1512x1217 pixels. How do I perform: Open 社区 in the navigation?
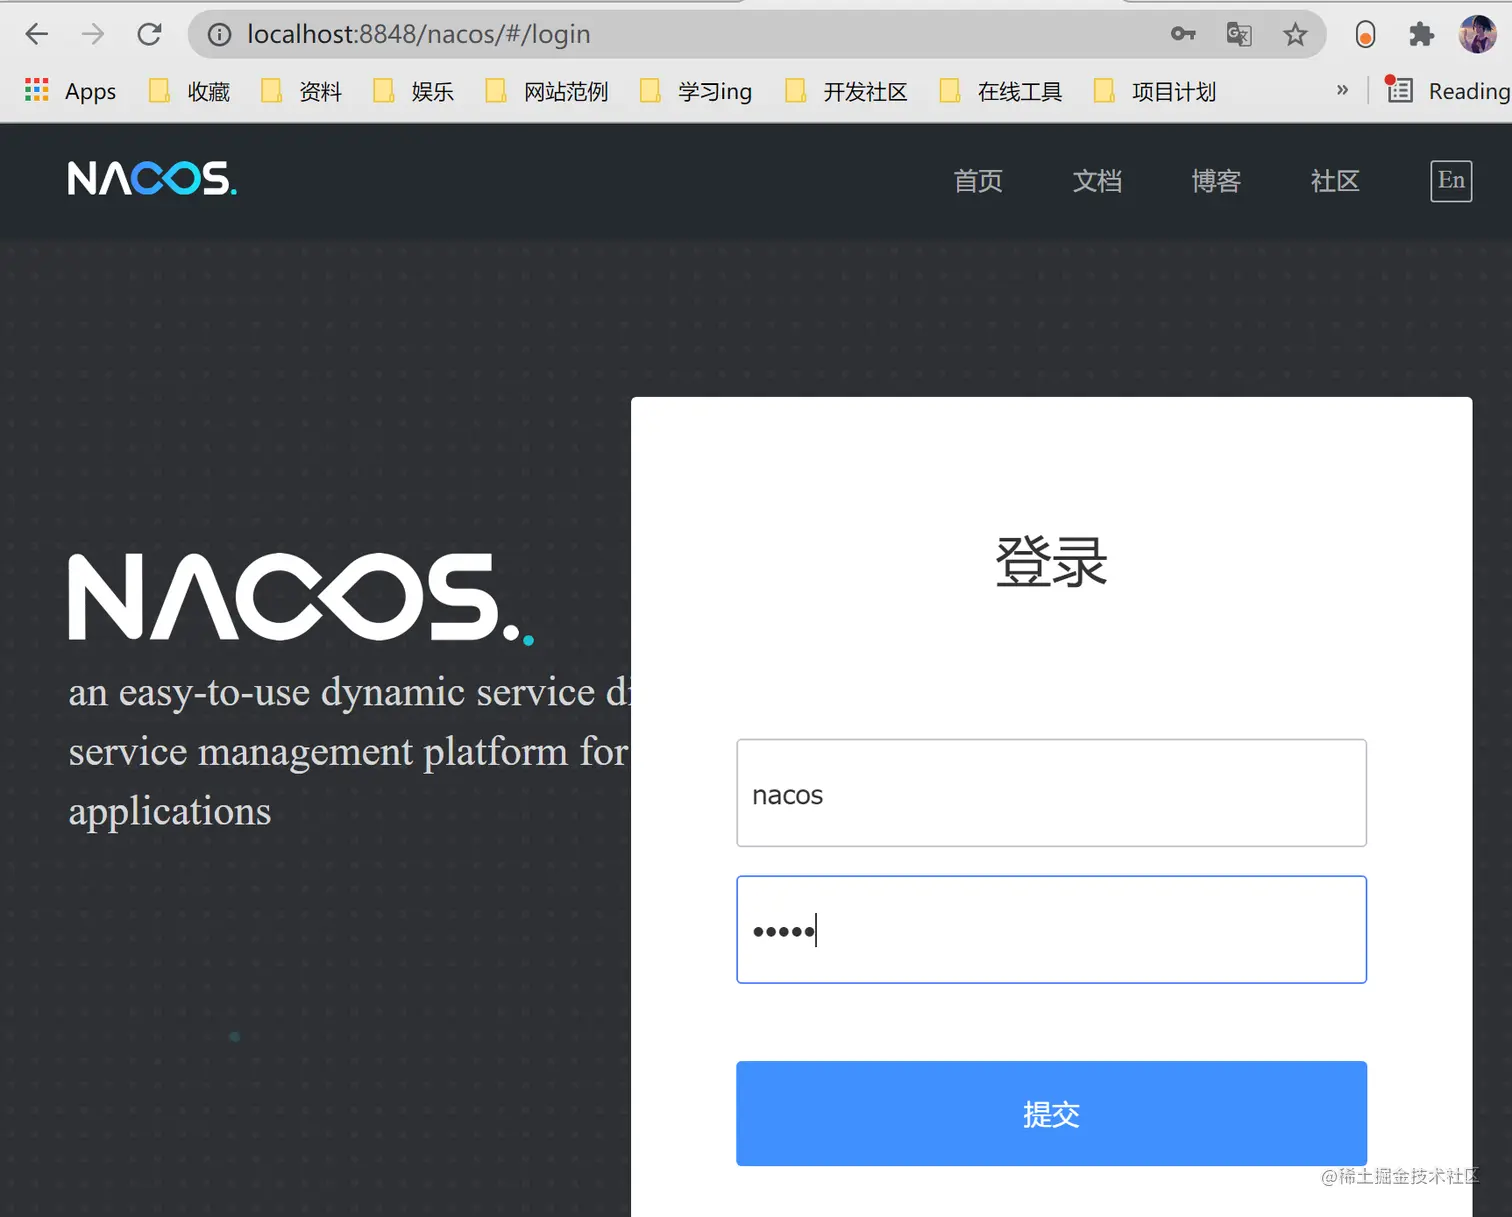pos(1335,181)
